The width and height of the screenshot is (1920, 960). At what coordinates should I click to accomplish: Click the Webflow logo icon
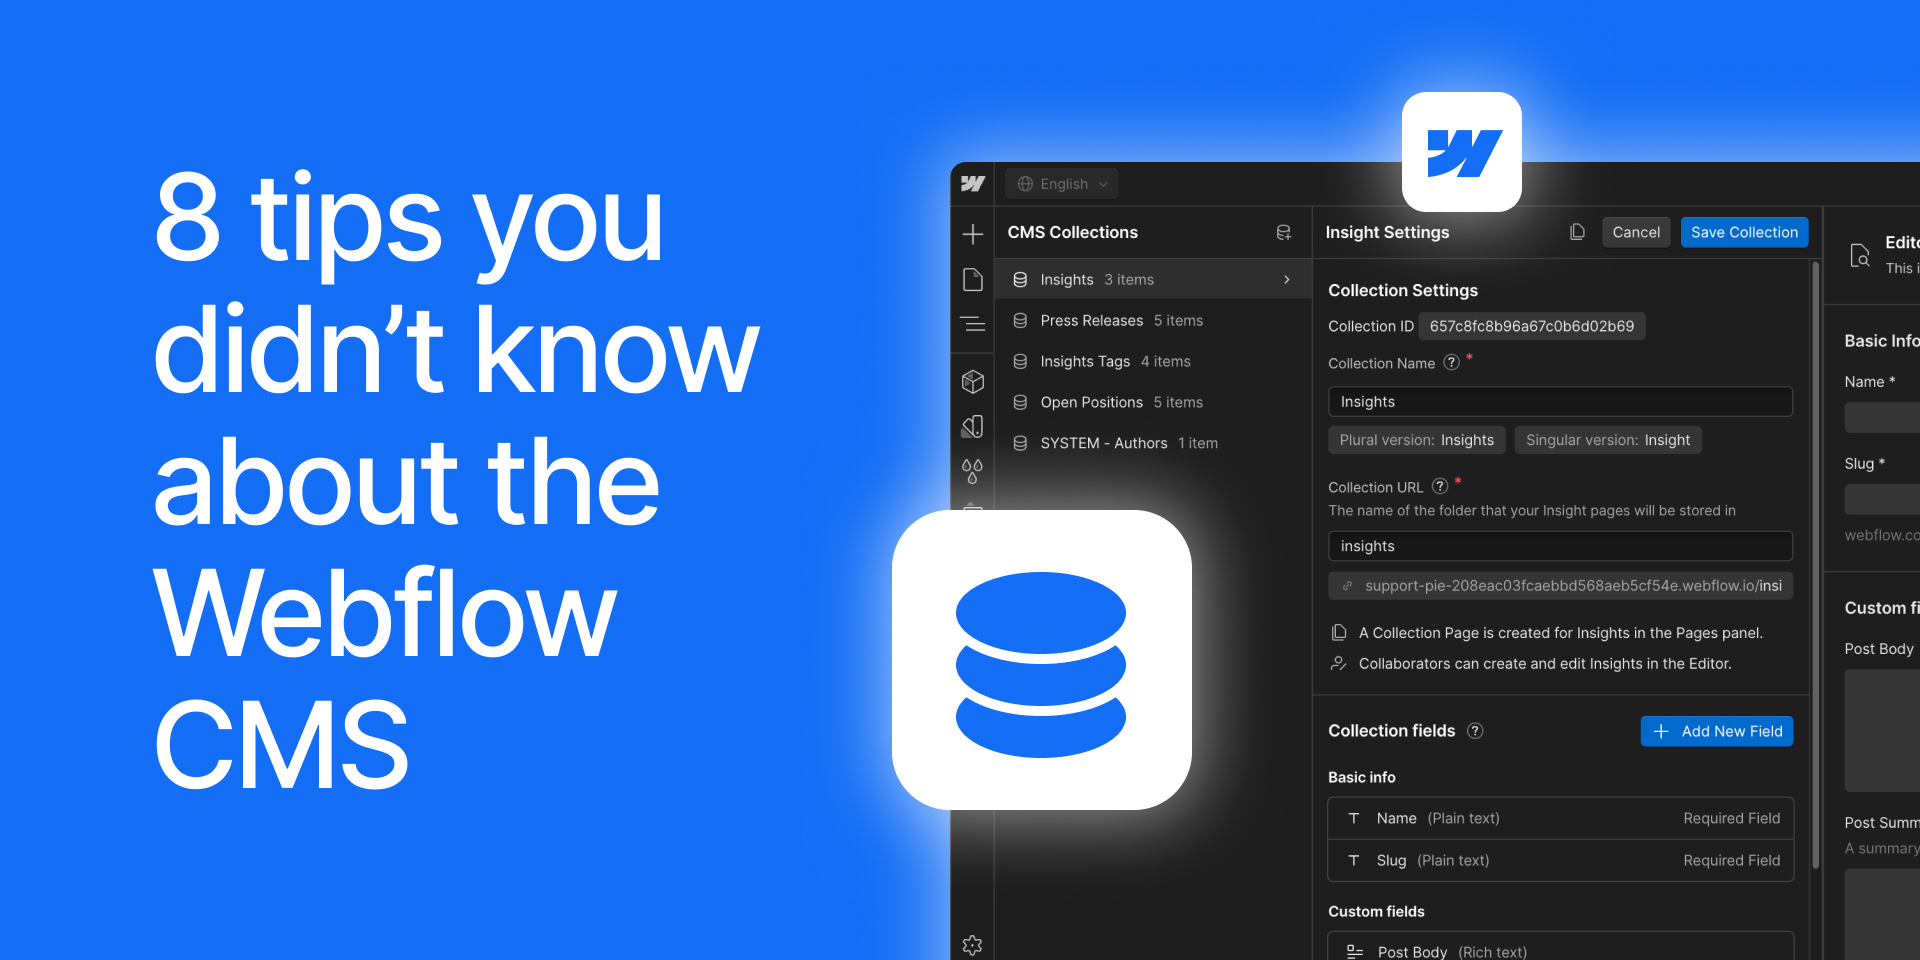pyautogui.click(x=972, y=183)
